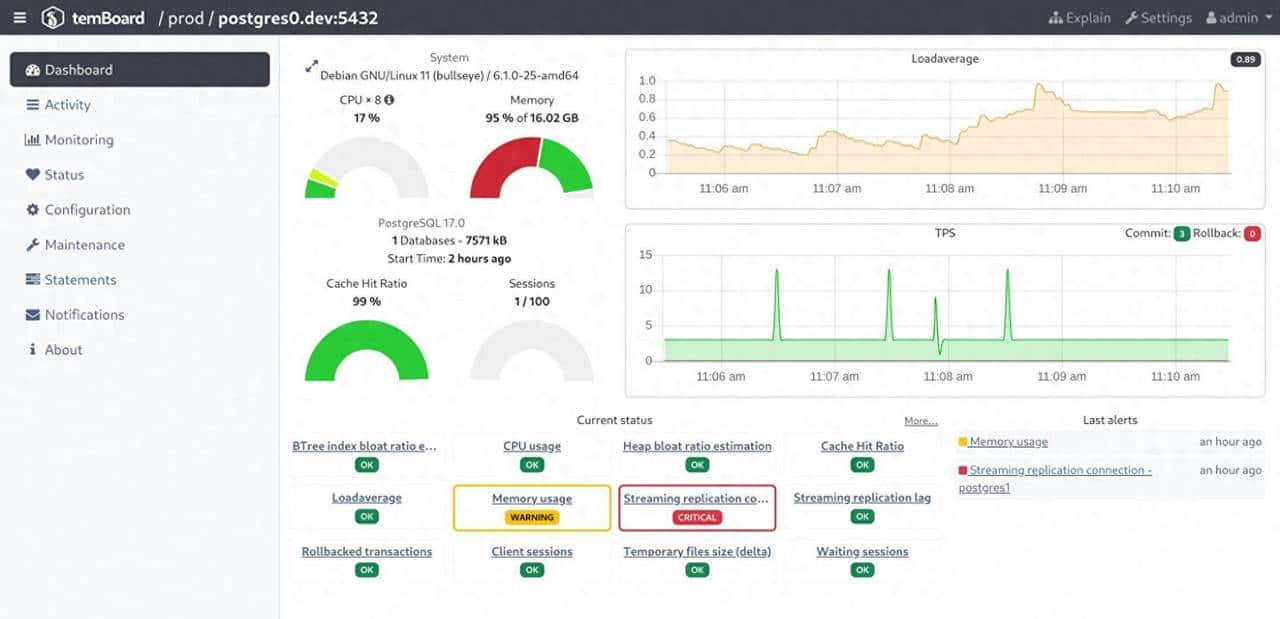This screenshot has height=619, width=1280.
Task: Open the CRITICAL Streaming replication connection status
Action: point(696,499)
